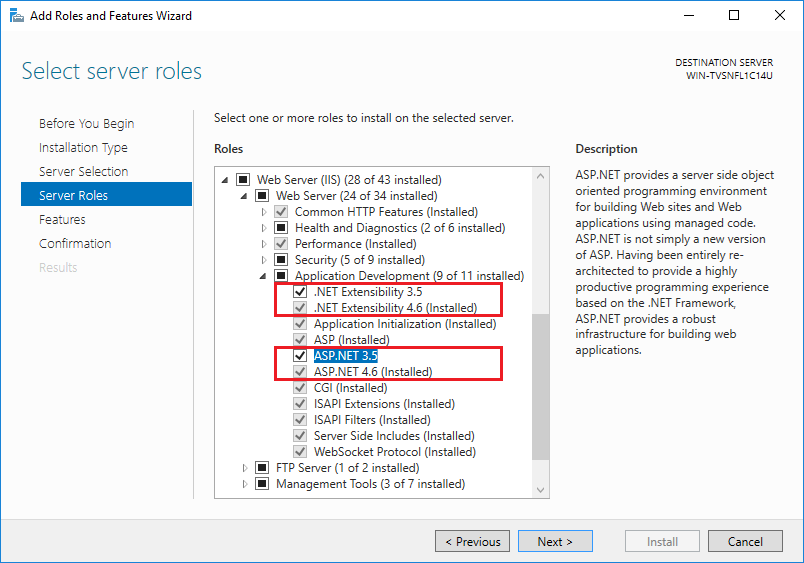Click the roles list scrollbar thumb

[x=541, y=385]
